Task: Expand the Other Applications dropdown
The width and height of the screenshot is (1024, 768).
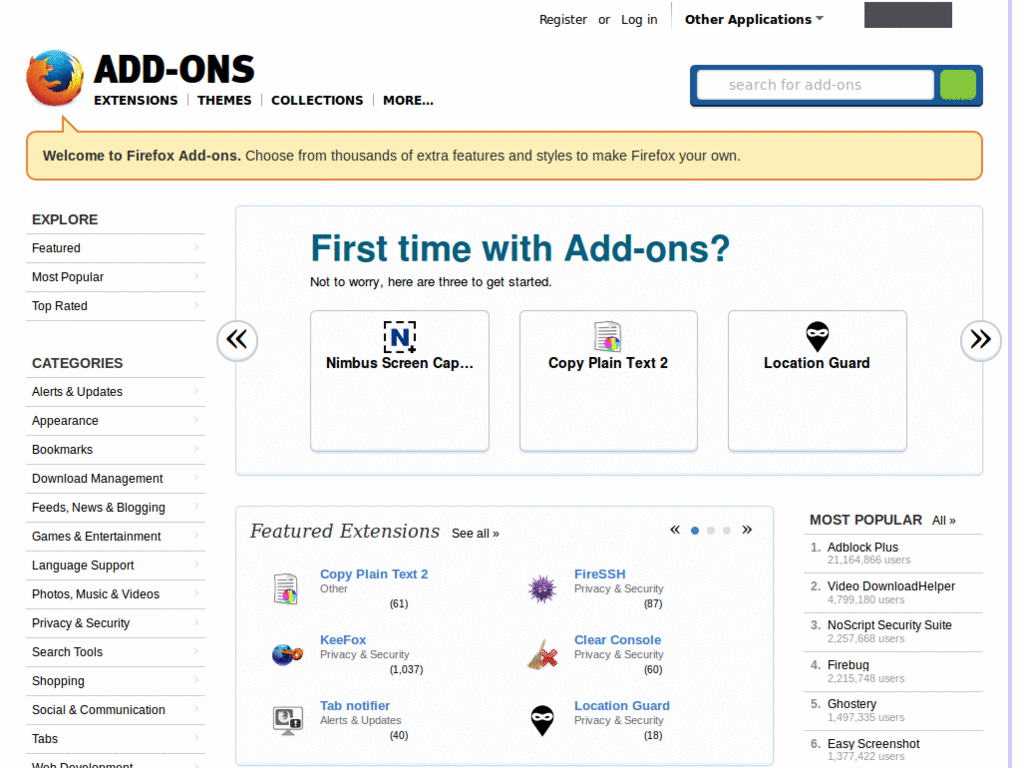Action: tap(754, 19)
